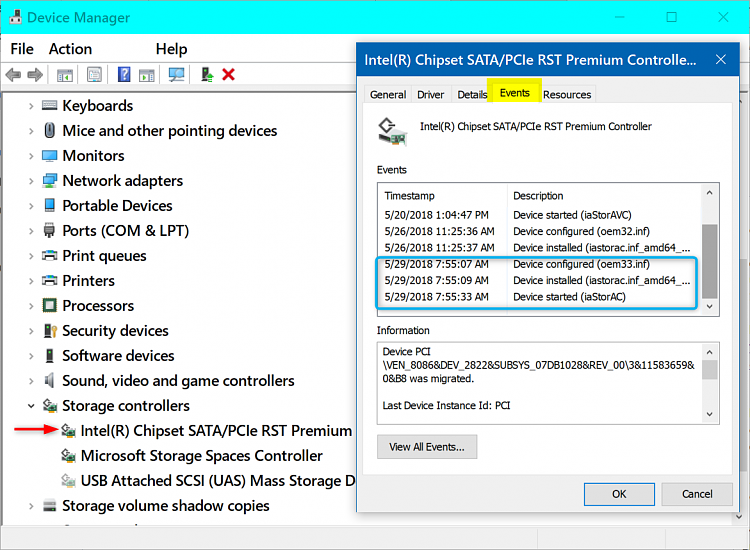Click Scan for hardware changes monitor icon
The image size is (750, 550).
point(176,75)
